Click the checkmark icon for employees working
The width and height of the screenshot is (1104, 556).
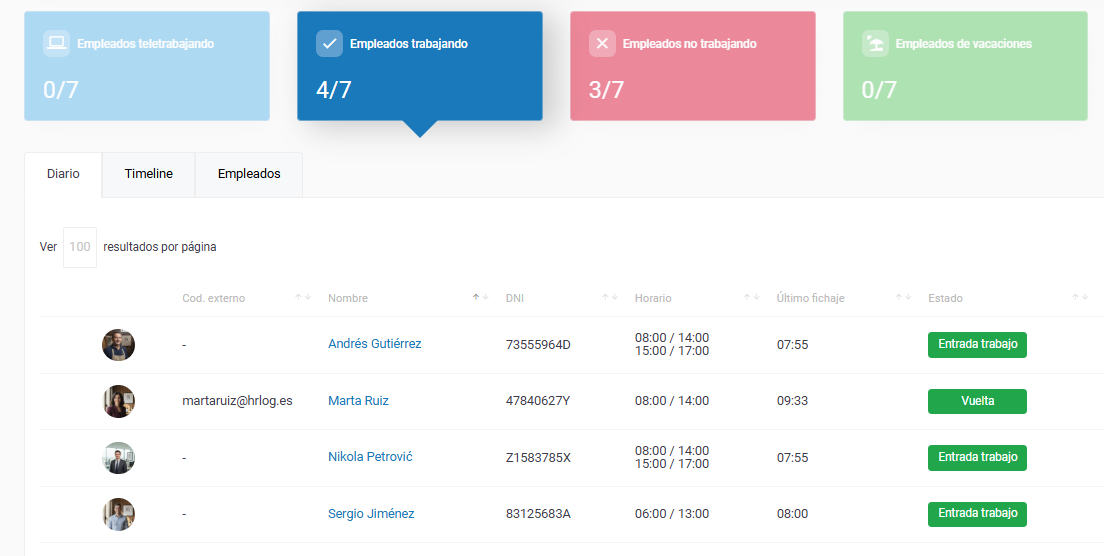coord(329,43)
